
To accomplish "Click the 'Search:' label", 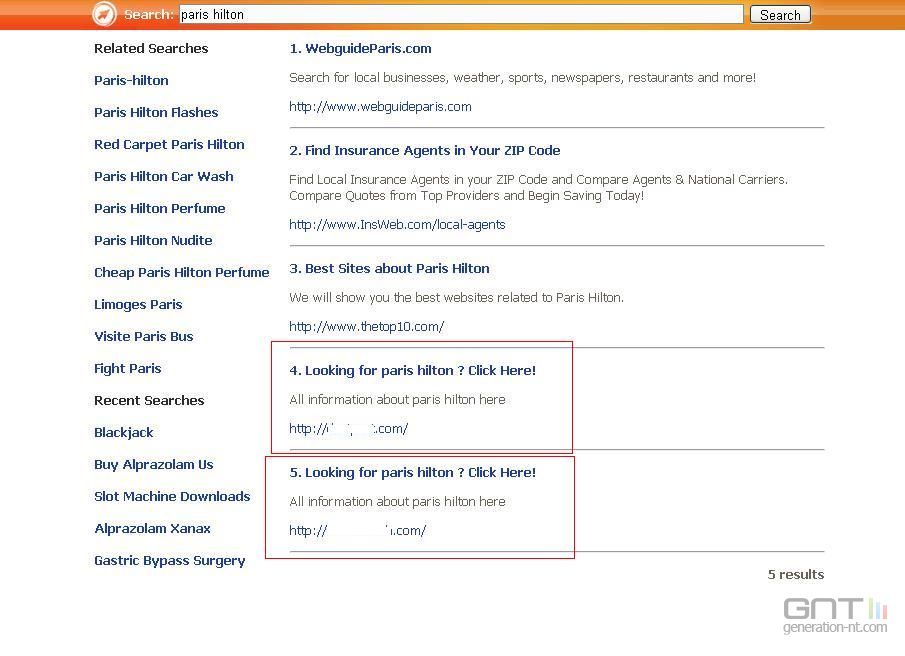I will click(x=148, y=14).
